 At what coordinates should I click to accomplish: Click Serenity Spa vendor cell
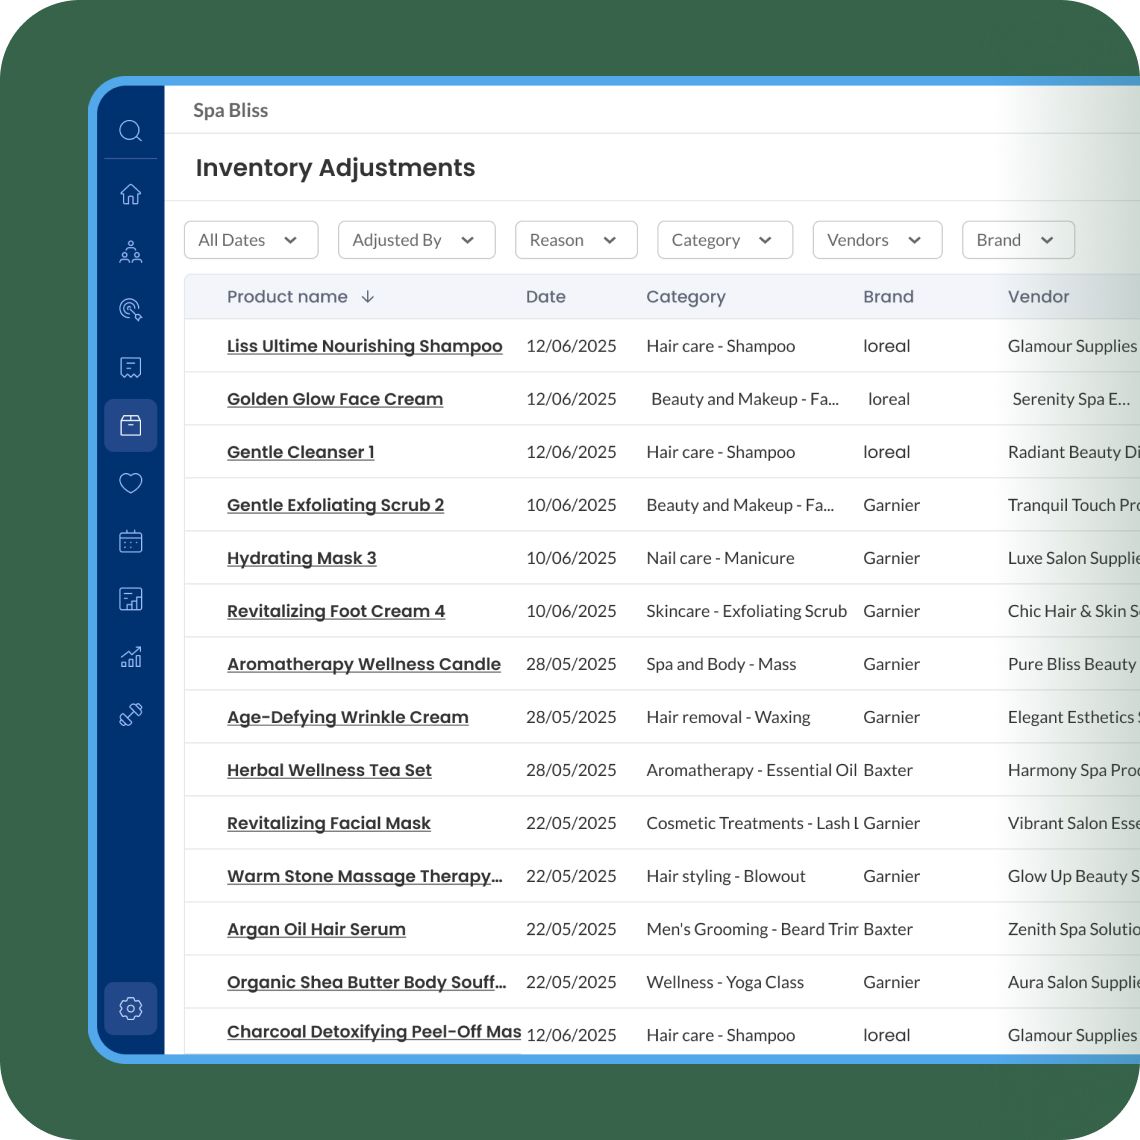pyautogui.click(x=1071, y=399)
